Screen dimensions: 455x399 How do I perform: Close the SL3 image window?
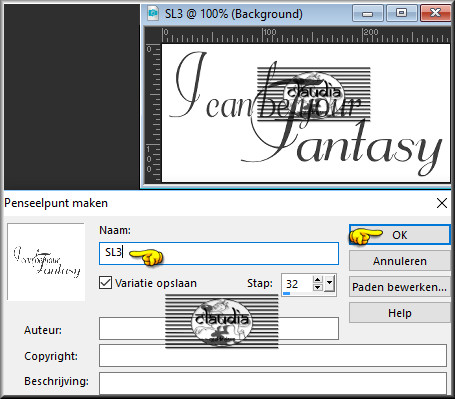pyautogui.click(x=435, y=14)
